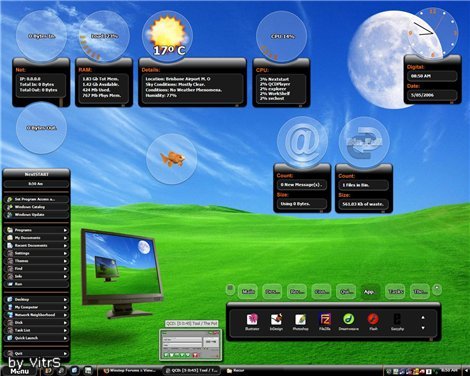Toggle the small square button left of Main tab
The width and height of the screenshot is (470, 376).
click(x=230, y=289)
